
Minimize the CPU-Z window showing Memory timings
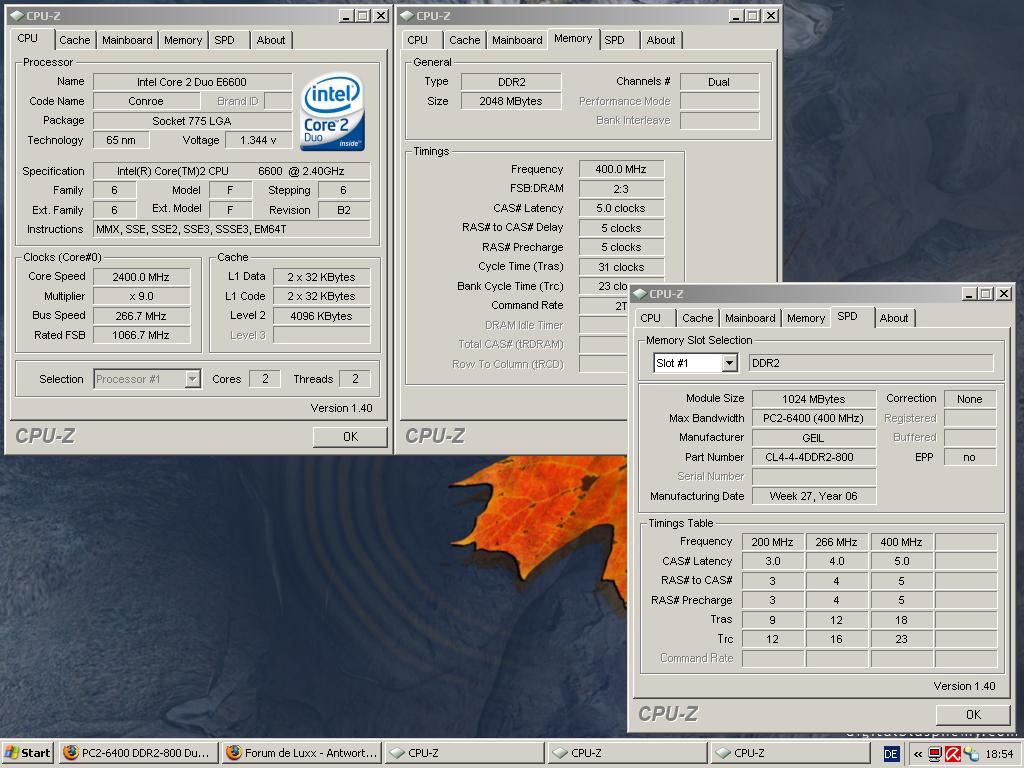tap(737, 16)
